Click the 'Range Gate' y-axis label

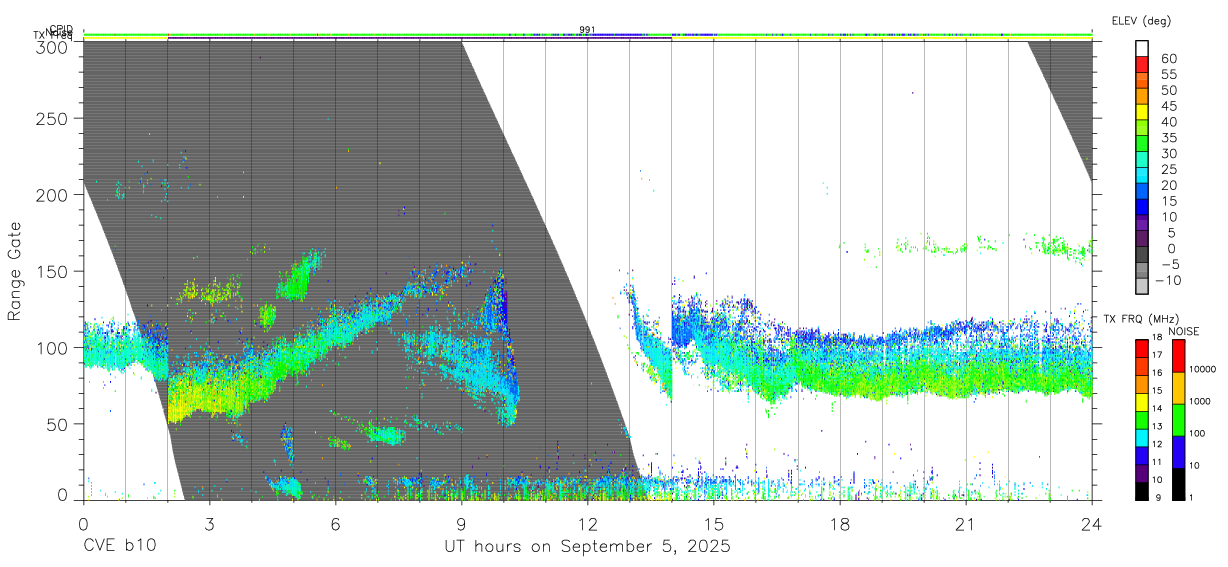pyautogui.click(x=16, y=271)
